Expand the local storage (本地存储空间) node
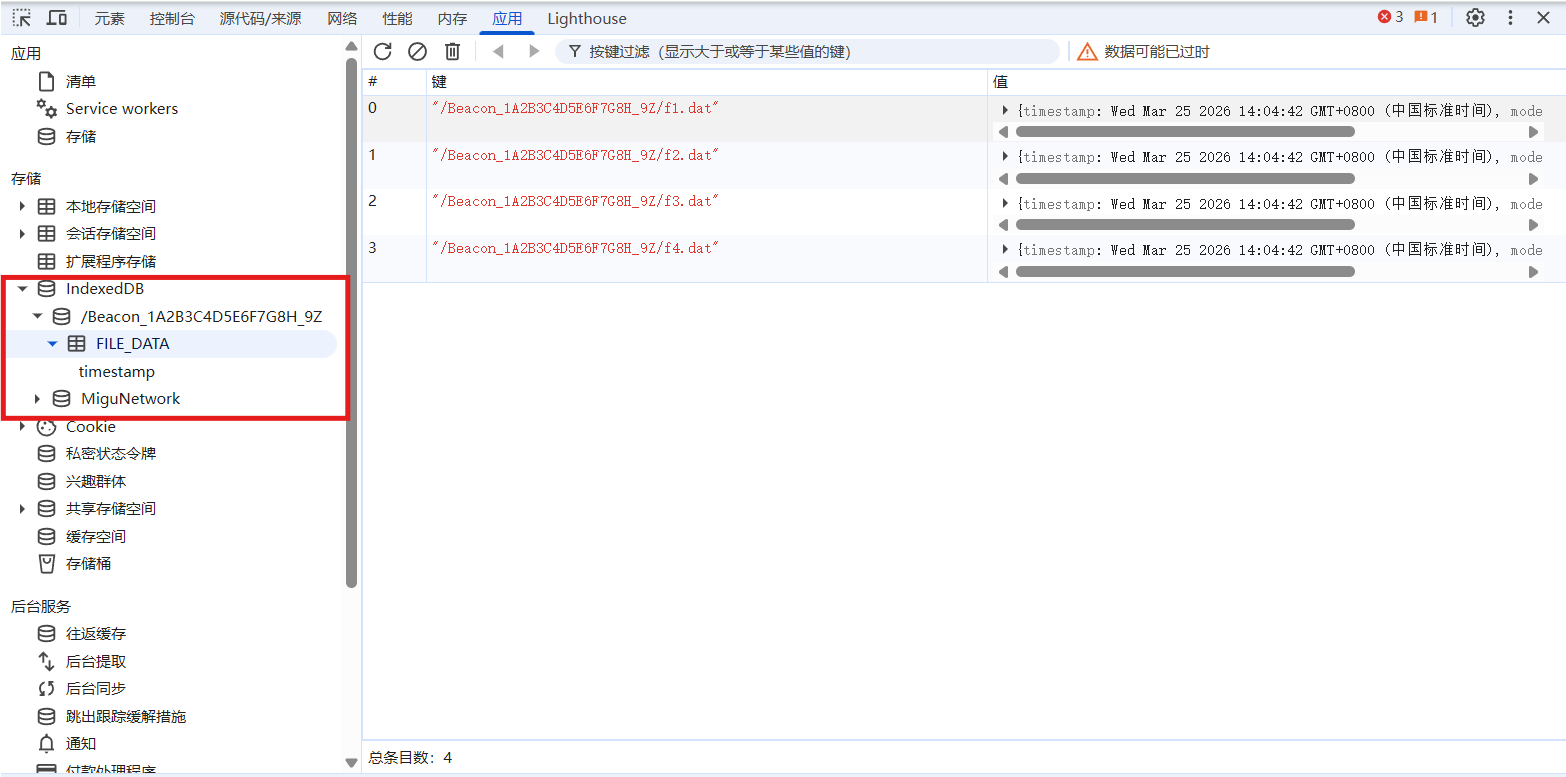This screenshot has height=777, width=1566. point(22,207)
